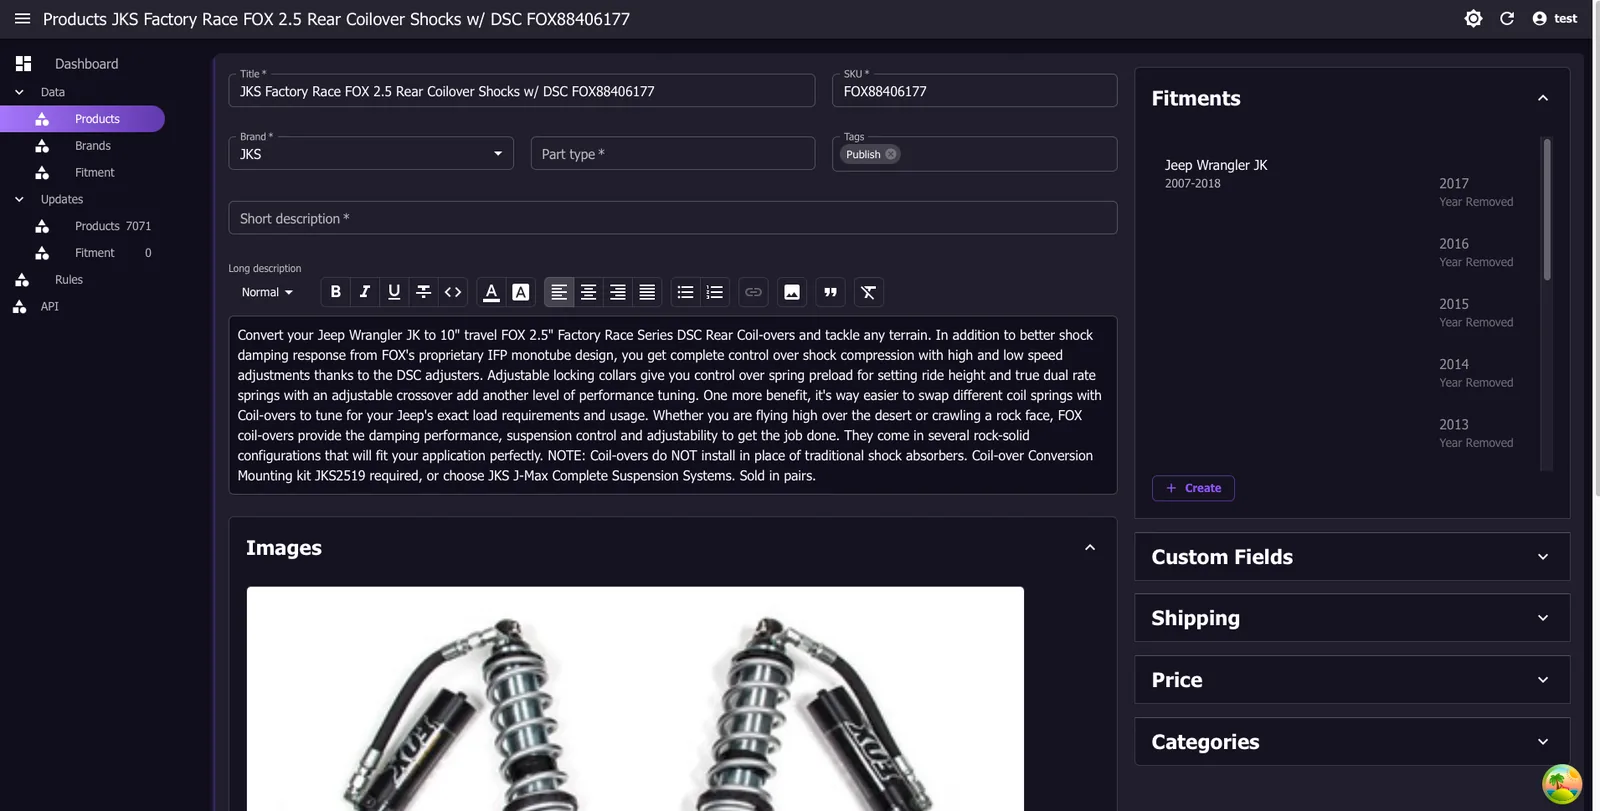The image size is (1600, 811).
Task: Open the text color picker
Action: 491,292
